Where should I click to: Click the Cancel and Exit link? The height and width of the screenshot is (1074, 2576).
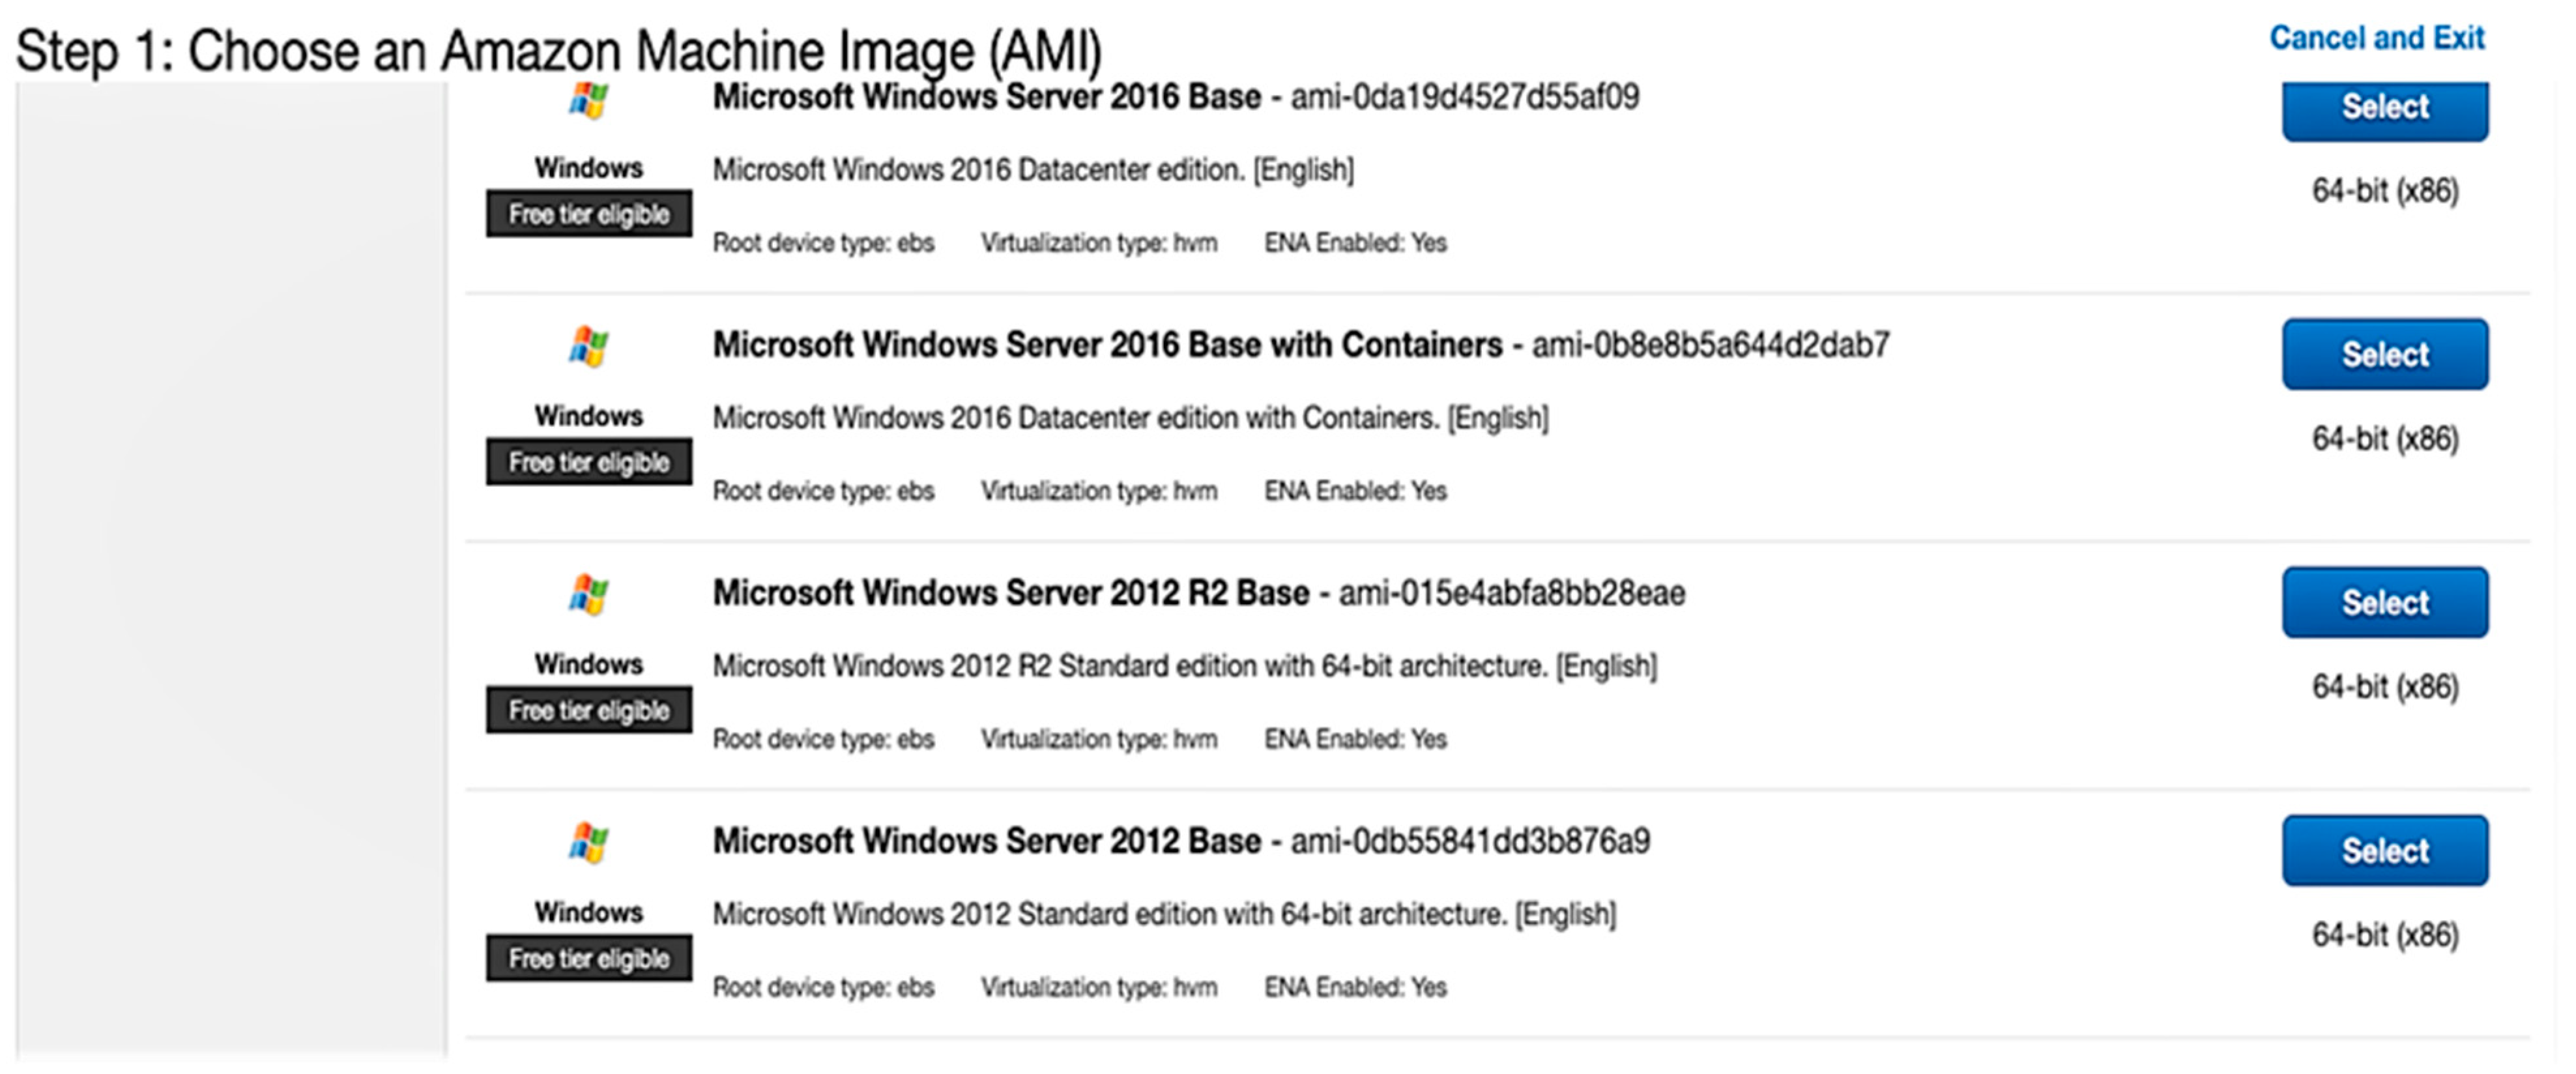[x=2376, y=38]
